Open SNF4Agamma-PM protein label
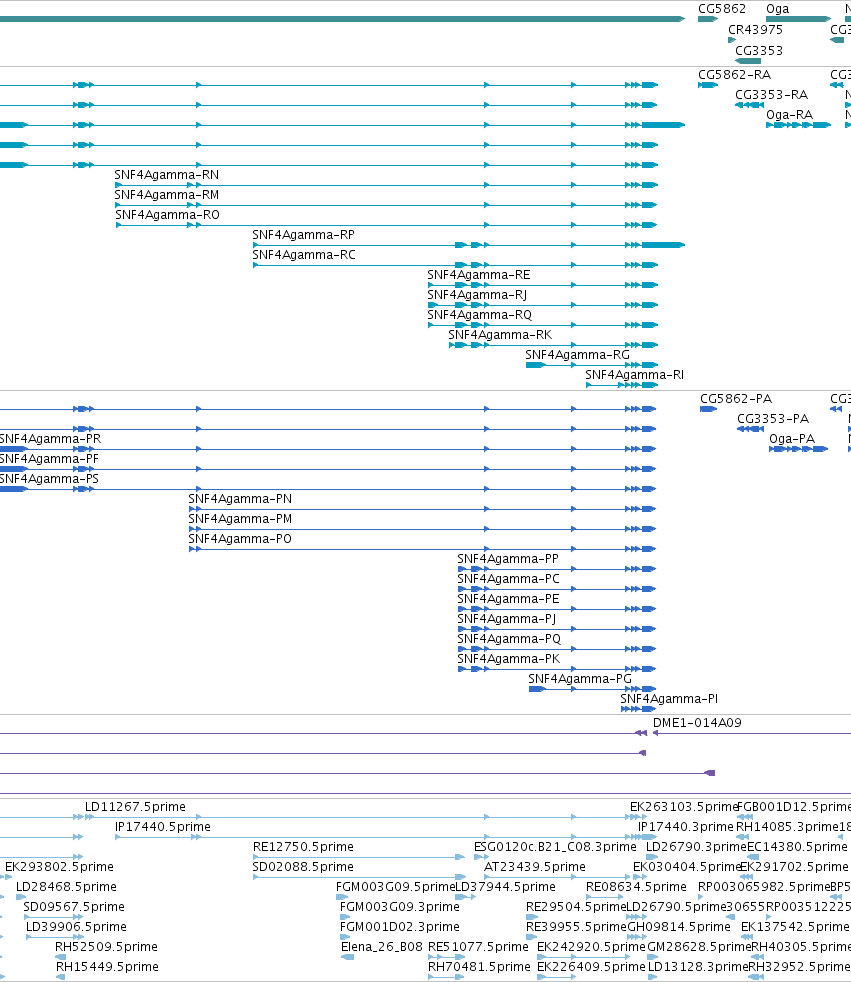This screenshot has width=851, height=982. point(240,519)
